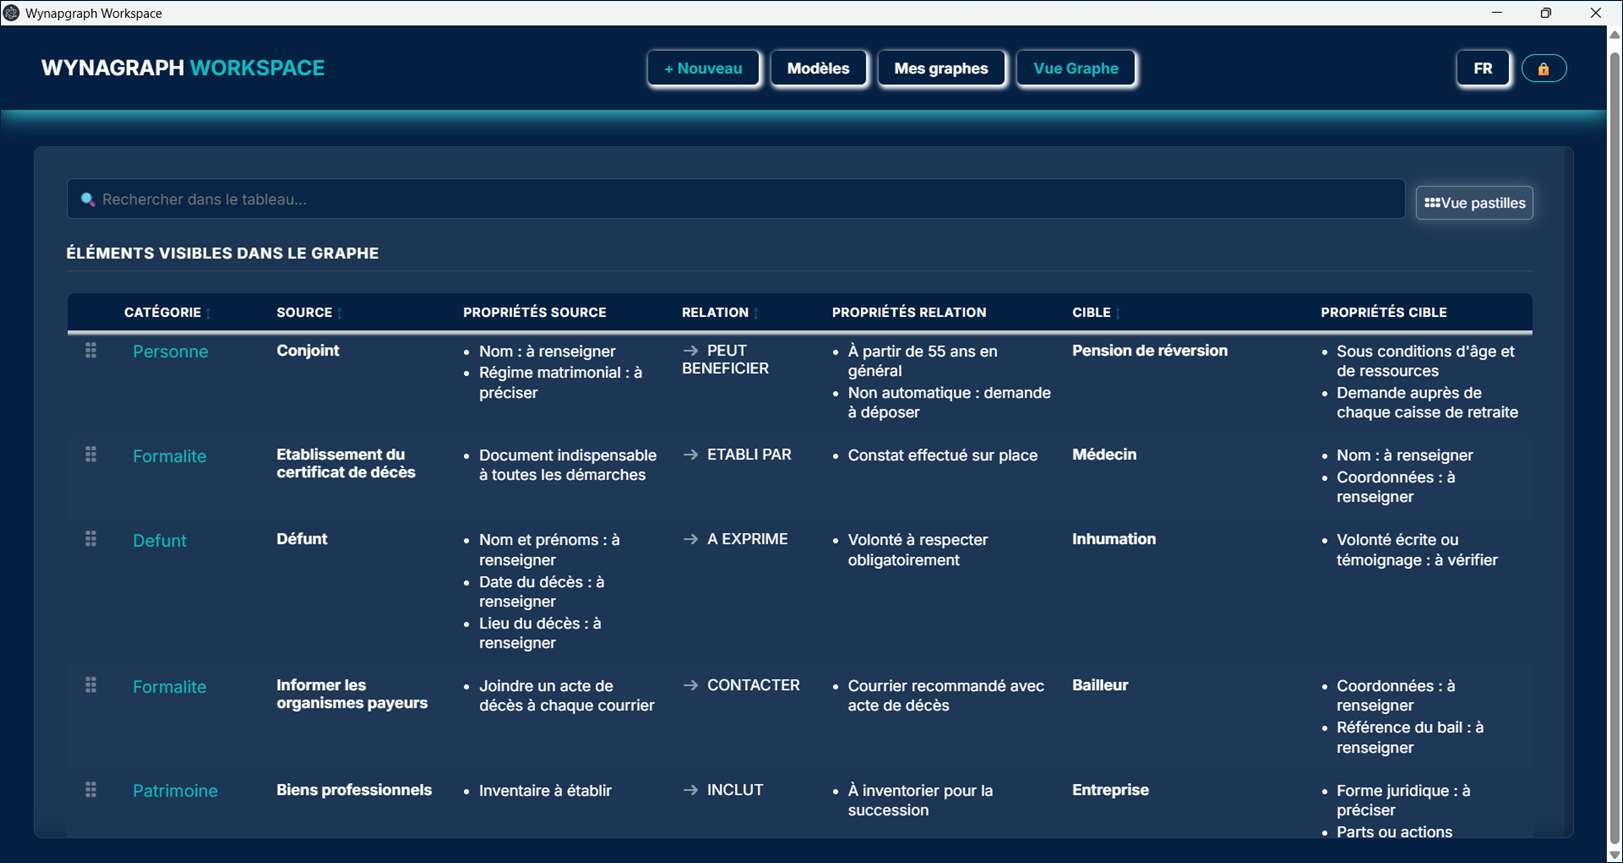The width and height of the screenshot is (1623, 863).
Task: Click the CONTACTER relation
Action: click(x=741, y=685)
